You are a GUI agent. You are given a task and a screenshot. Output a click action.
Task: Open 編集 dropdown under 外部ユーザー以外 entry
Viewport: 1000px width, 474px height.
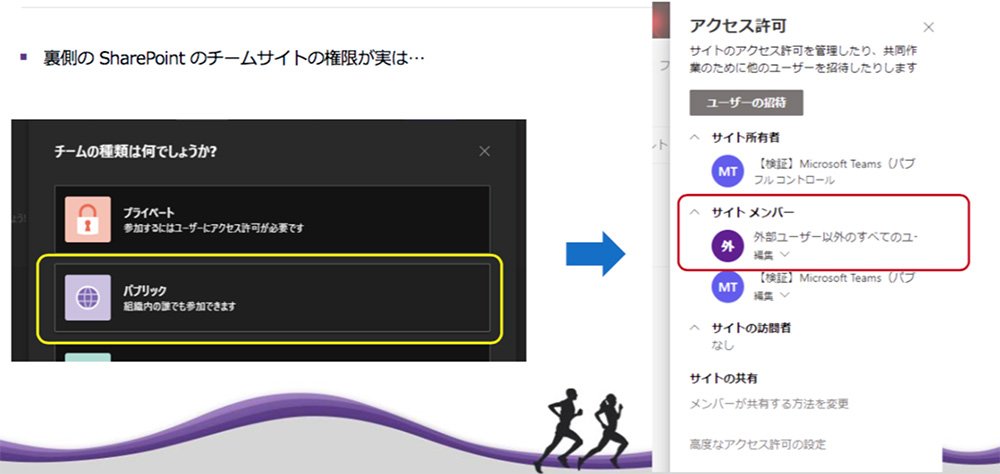pos(772,255)
